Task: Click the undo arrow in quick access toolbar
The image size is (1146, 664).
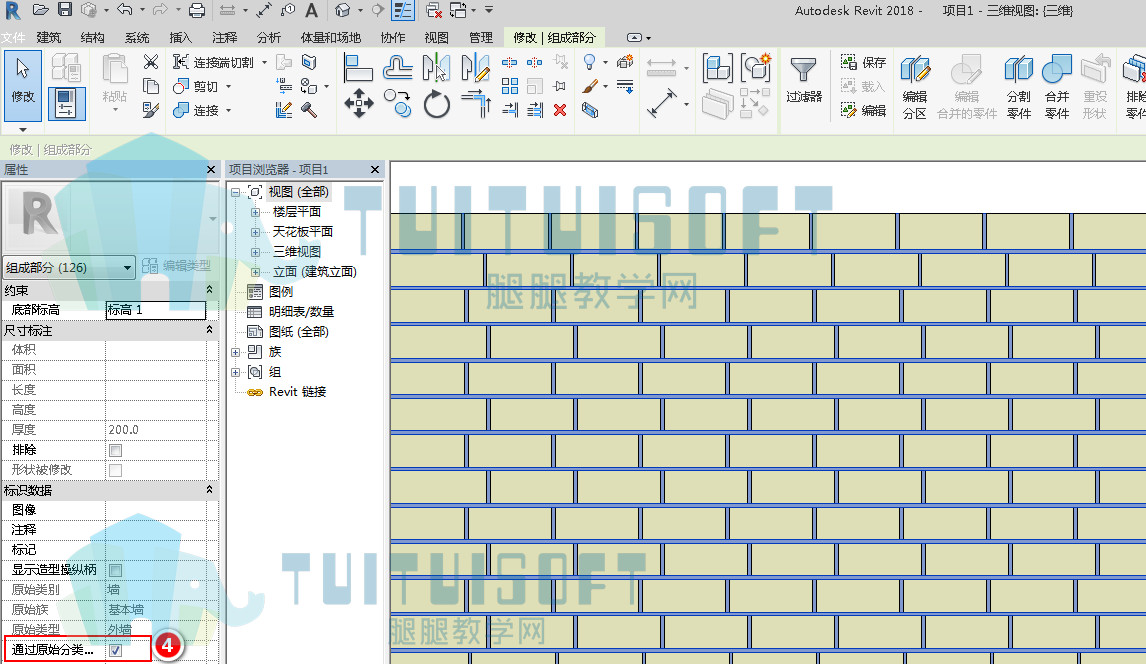Action: click(x=124, y=9)
